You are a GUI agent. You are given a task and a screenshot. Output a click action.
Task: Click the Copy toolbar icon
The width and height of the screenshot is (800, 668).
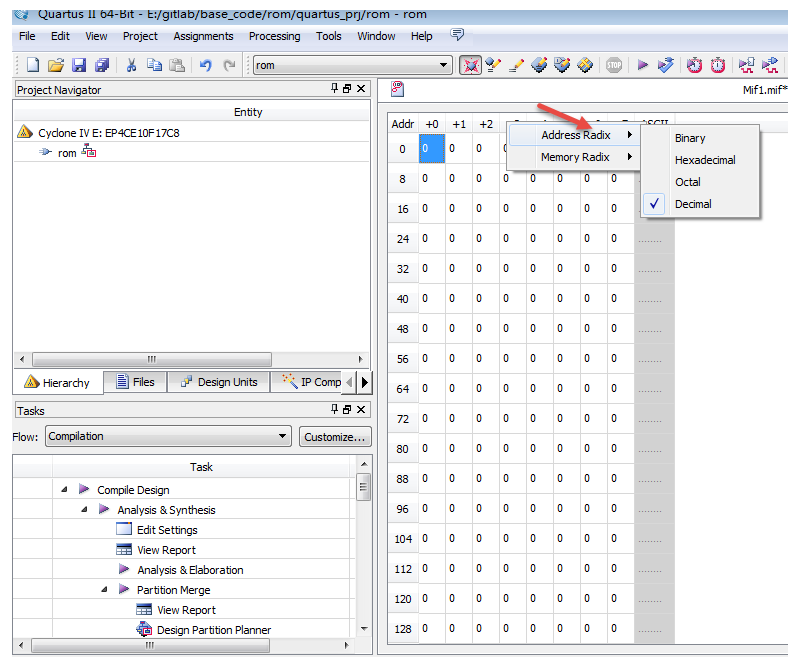coord(154,65)
